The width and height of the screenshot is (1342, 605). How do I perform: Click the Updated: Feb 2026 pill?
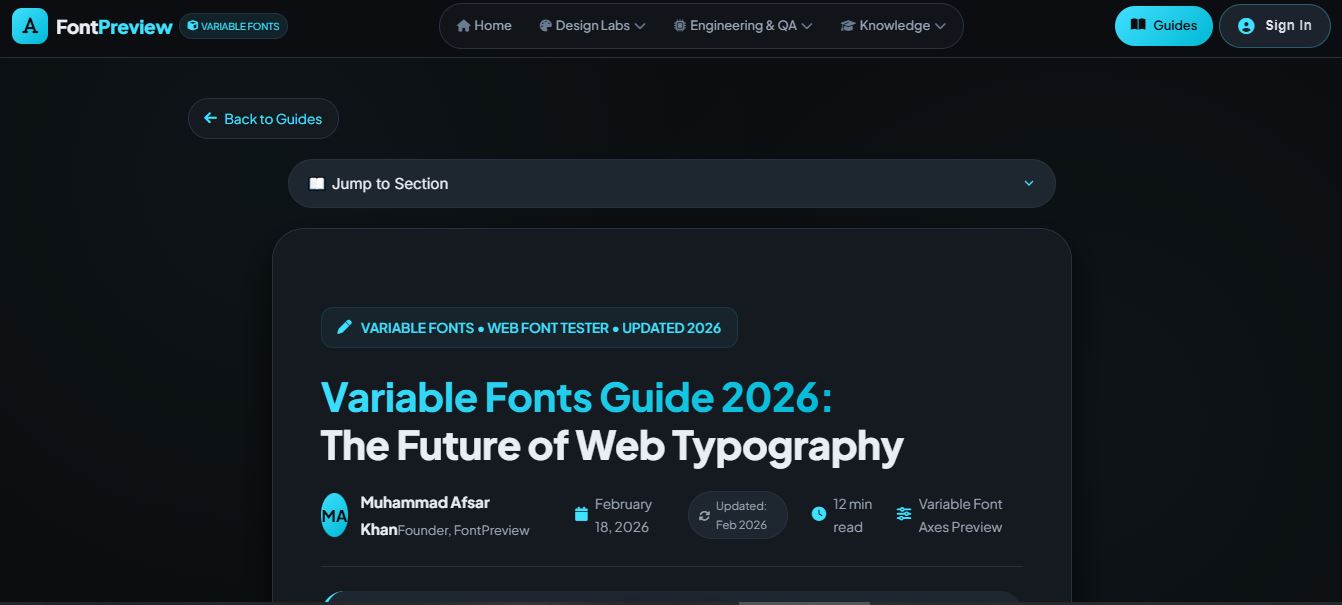click(738, 515)
